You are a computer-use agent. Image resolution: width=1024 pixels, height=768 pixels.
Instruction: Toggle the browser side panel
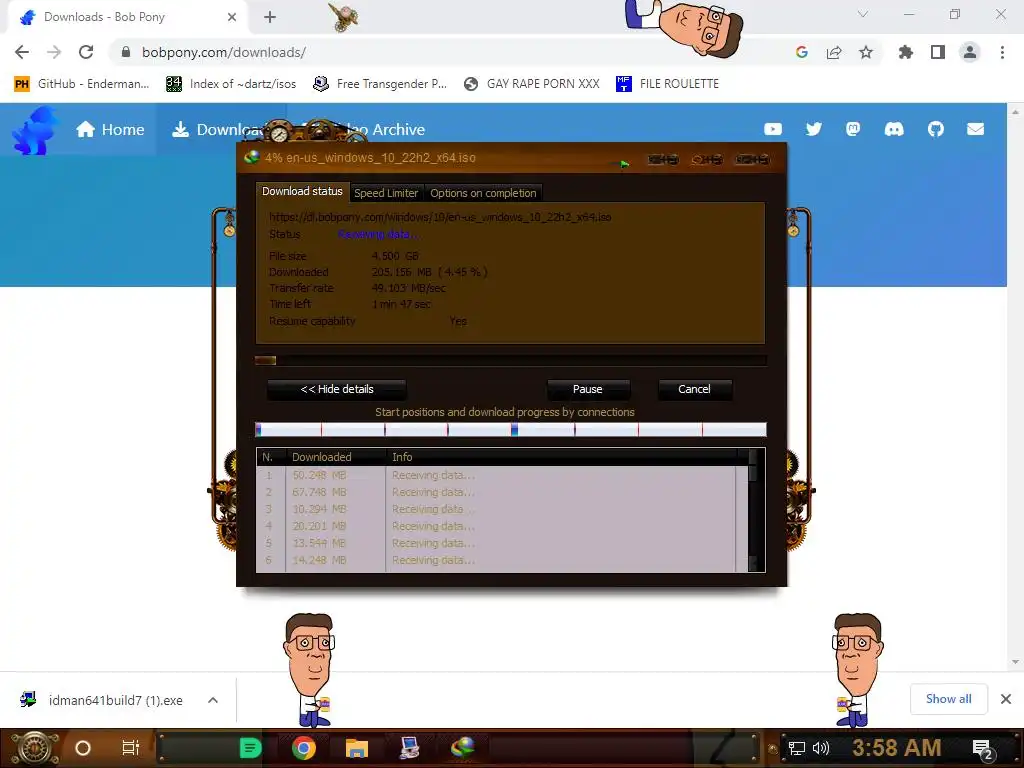pos(938,52)
